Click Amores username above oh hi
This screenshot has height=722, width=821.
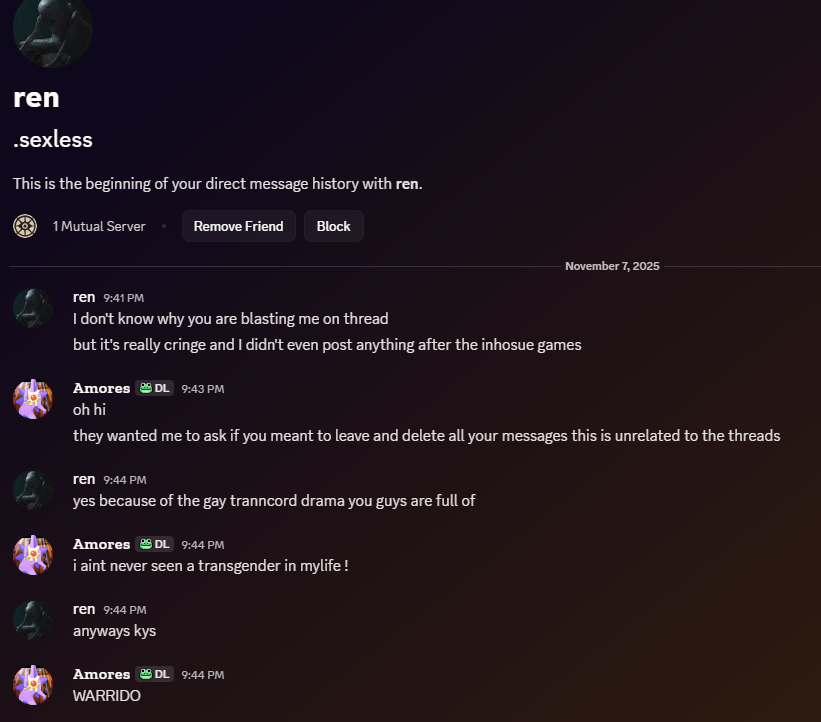tap(102, 388)
